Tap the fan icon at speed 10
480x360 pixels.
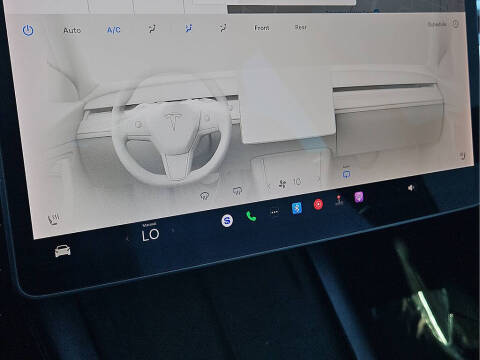[282, 184]
